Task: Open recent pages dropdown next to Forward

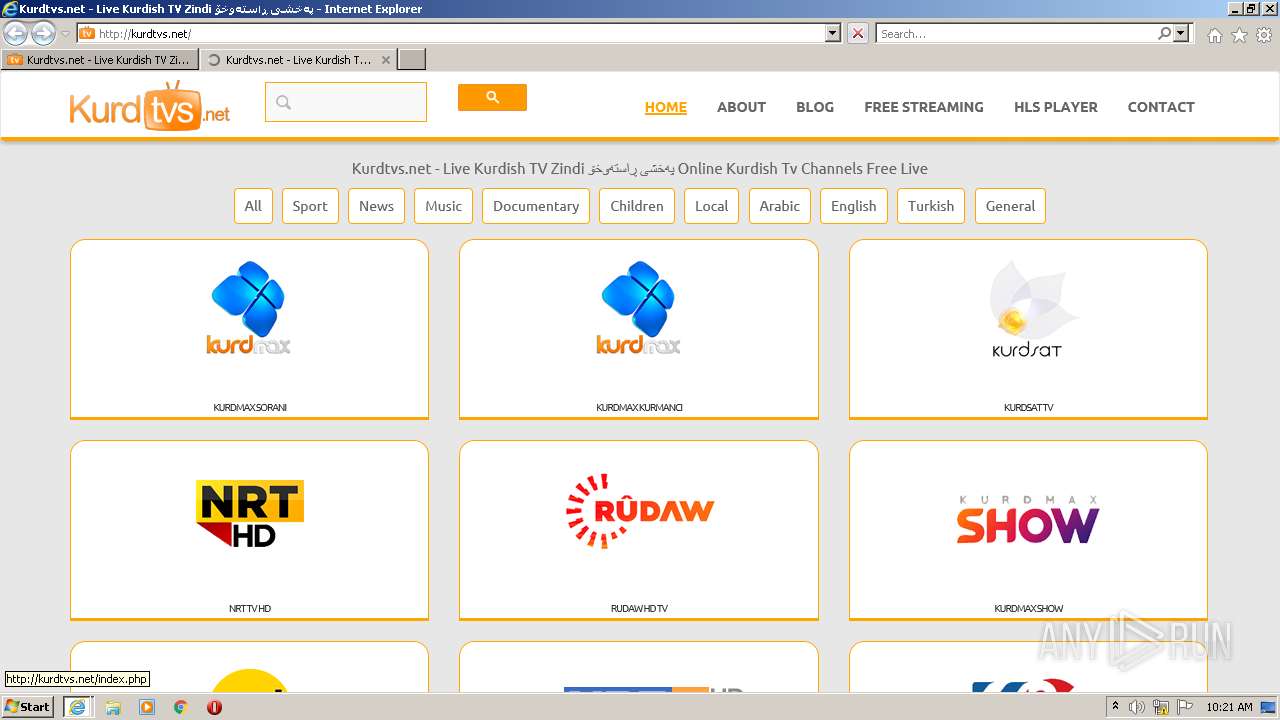Action: (65, 34)
